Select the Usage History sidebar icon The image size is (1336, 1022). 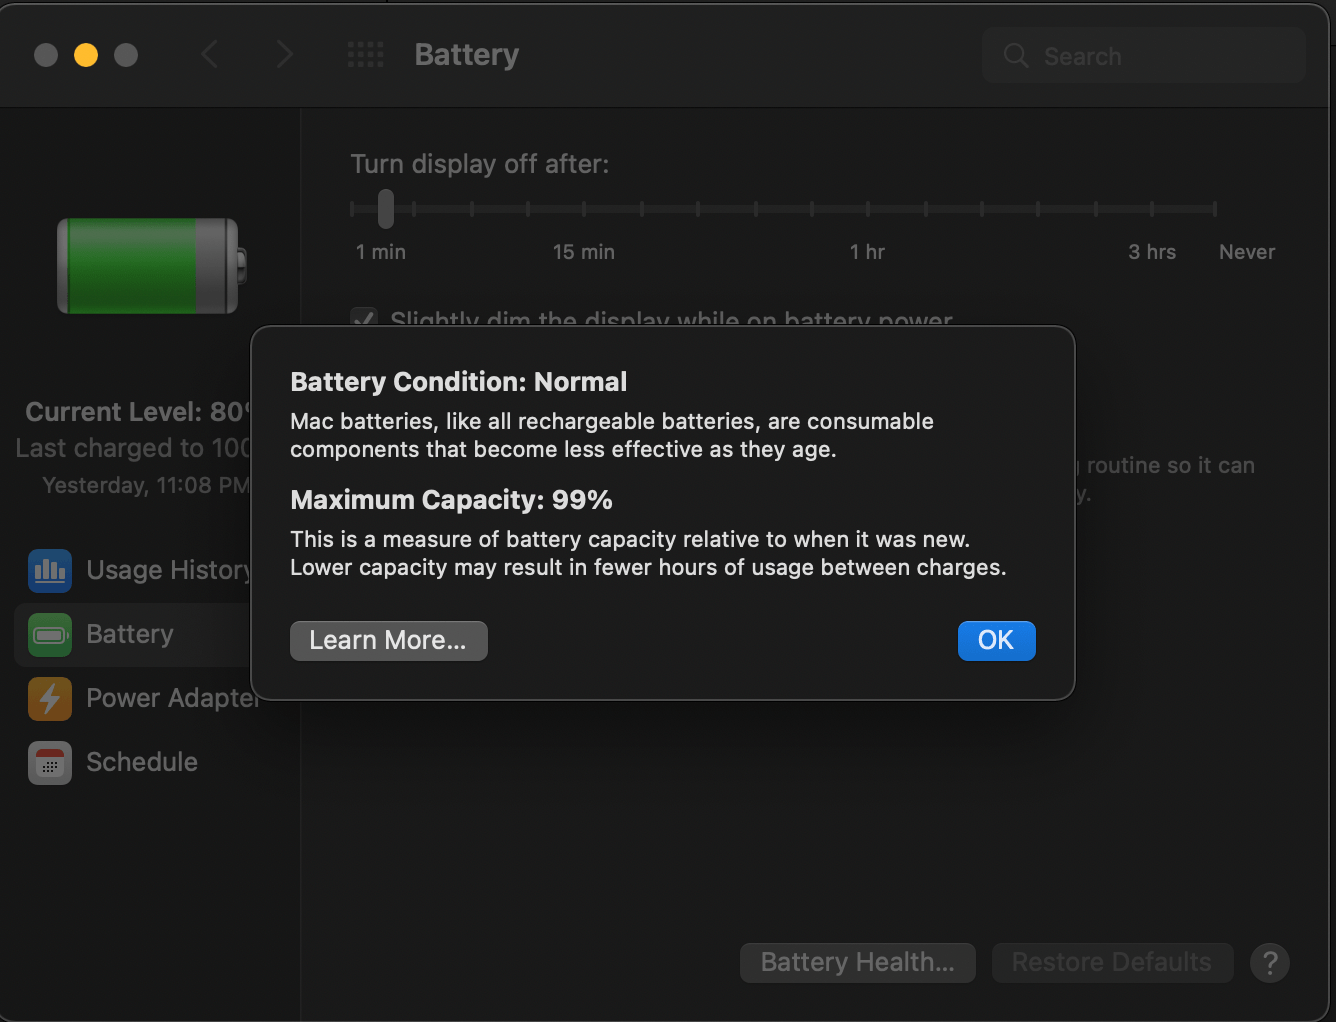[50, 570]
